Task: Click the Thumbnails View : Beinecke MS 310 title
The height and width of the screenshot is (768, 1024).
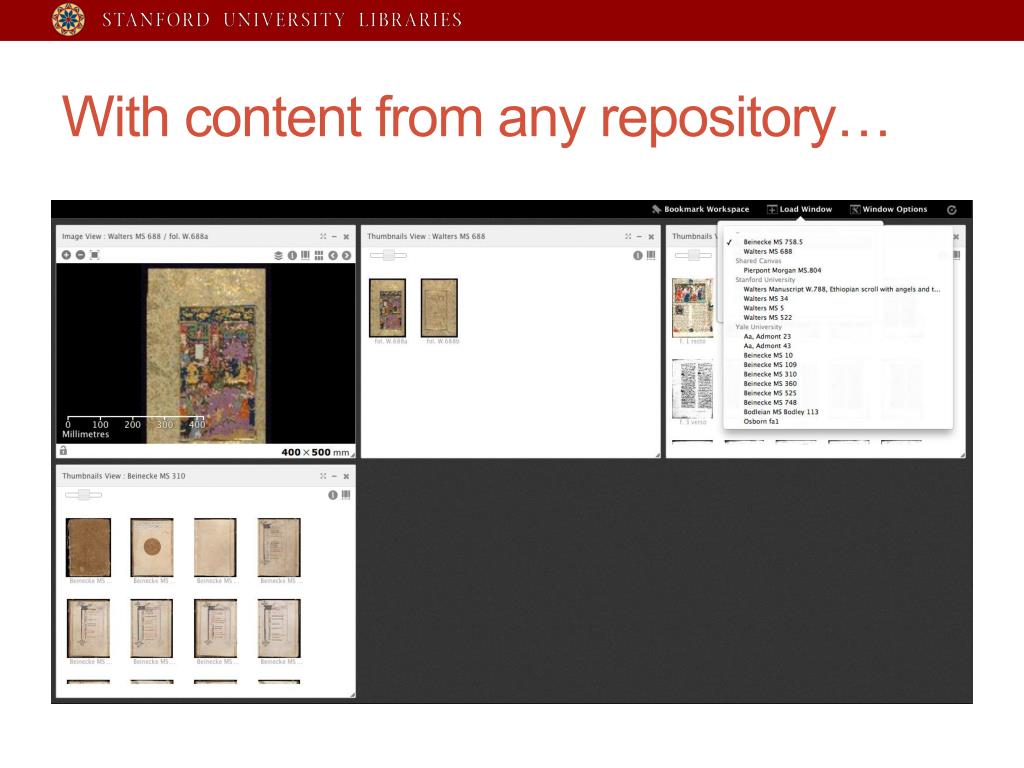Action: (123, 476)
